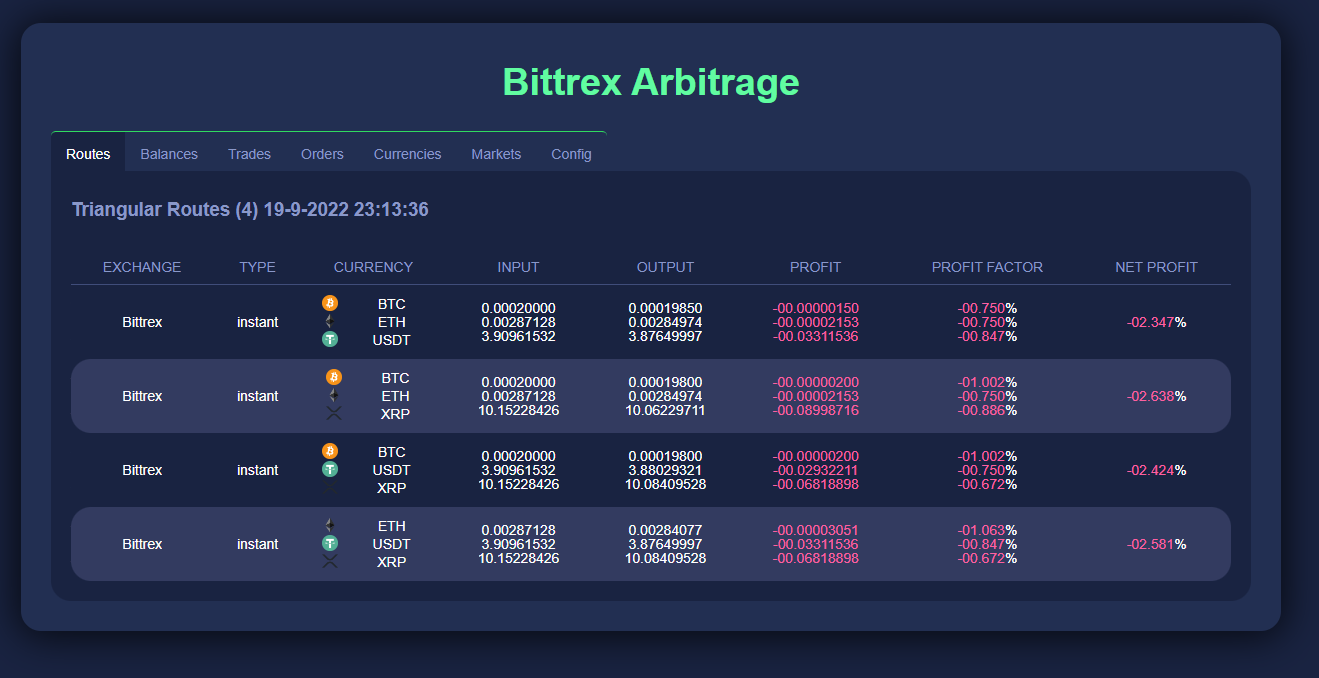
Task: Click the EXCHANGE column header
Action: point(142,267)
